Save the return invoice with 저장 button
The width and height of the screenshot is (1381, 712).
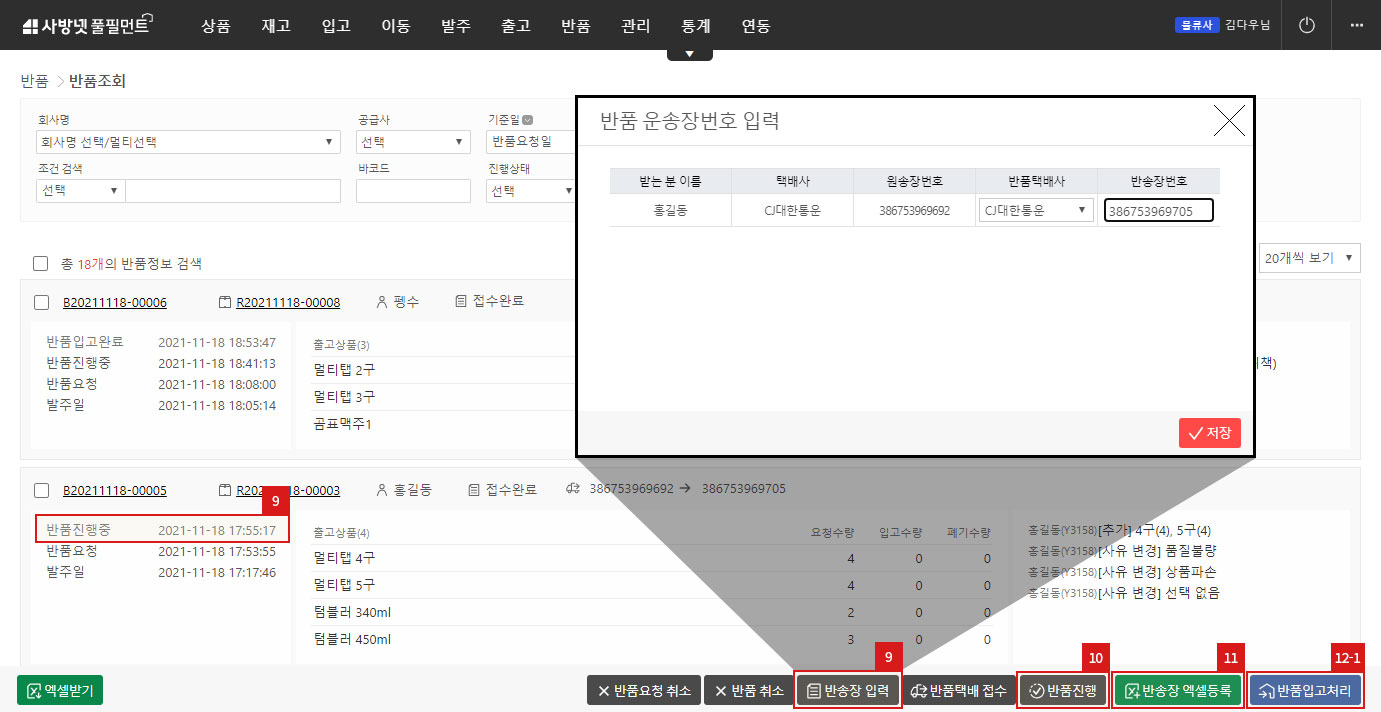pyautogui.click(x=1209, y=433)
